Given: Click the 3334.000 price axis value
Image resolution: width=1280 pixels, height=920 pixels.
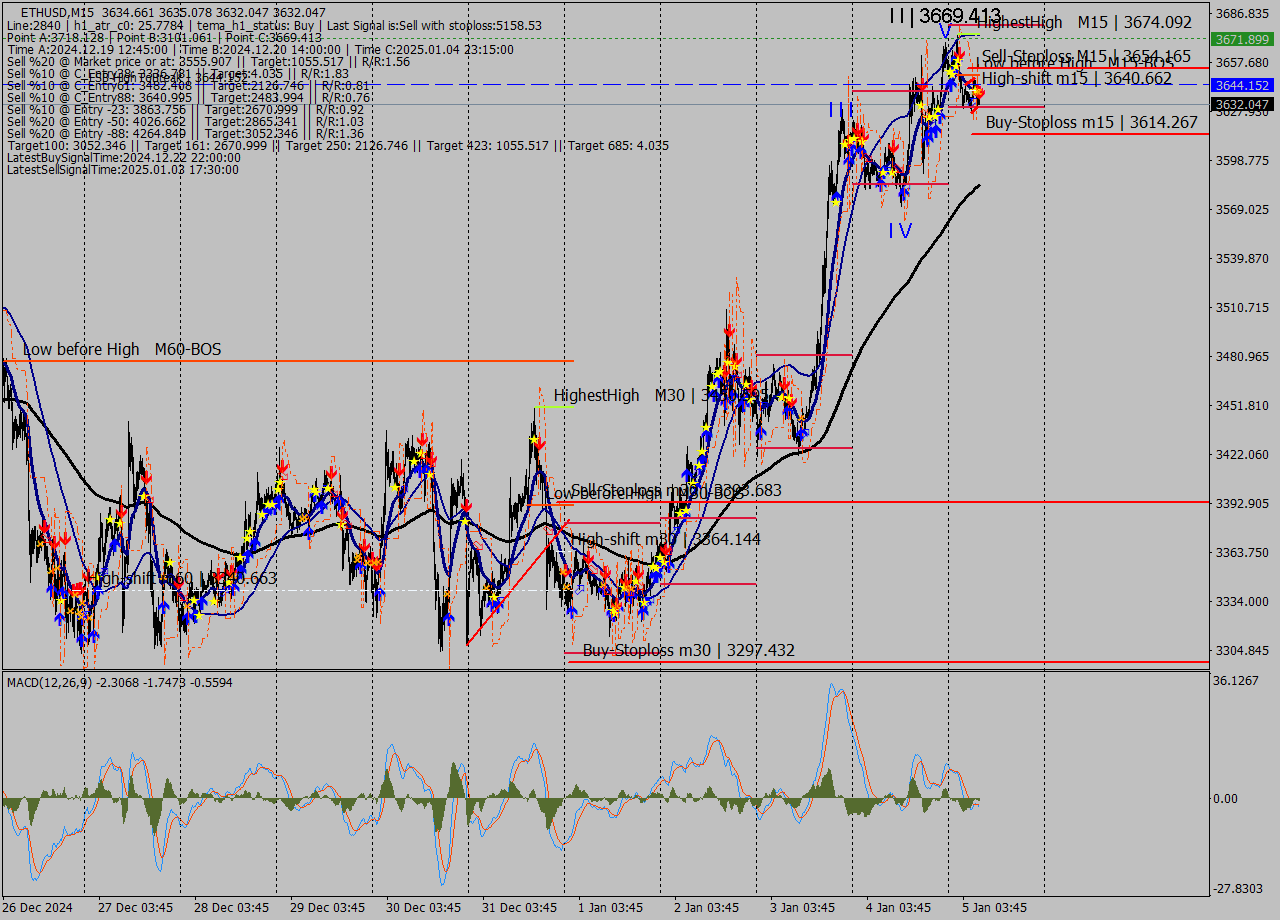Looking at the screenshot, I should click(x=1243, y=601).
